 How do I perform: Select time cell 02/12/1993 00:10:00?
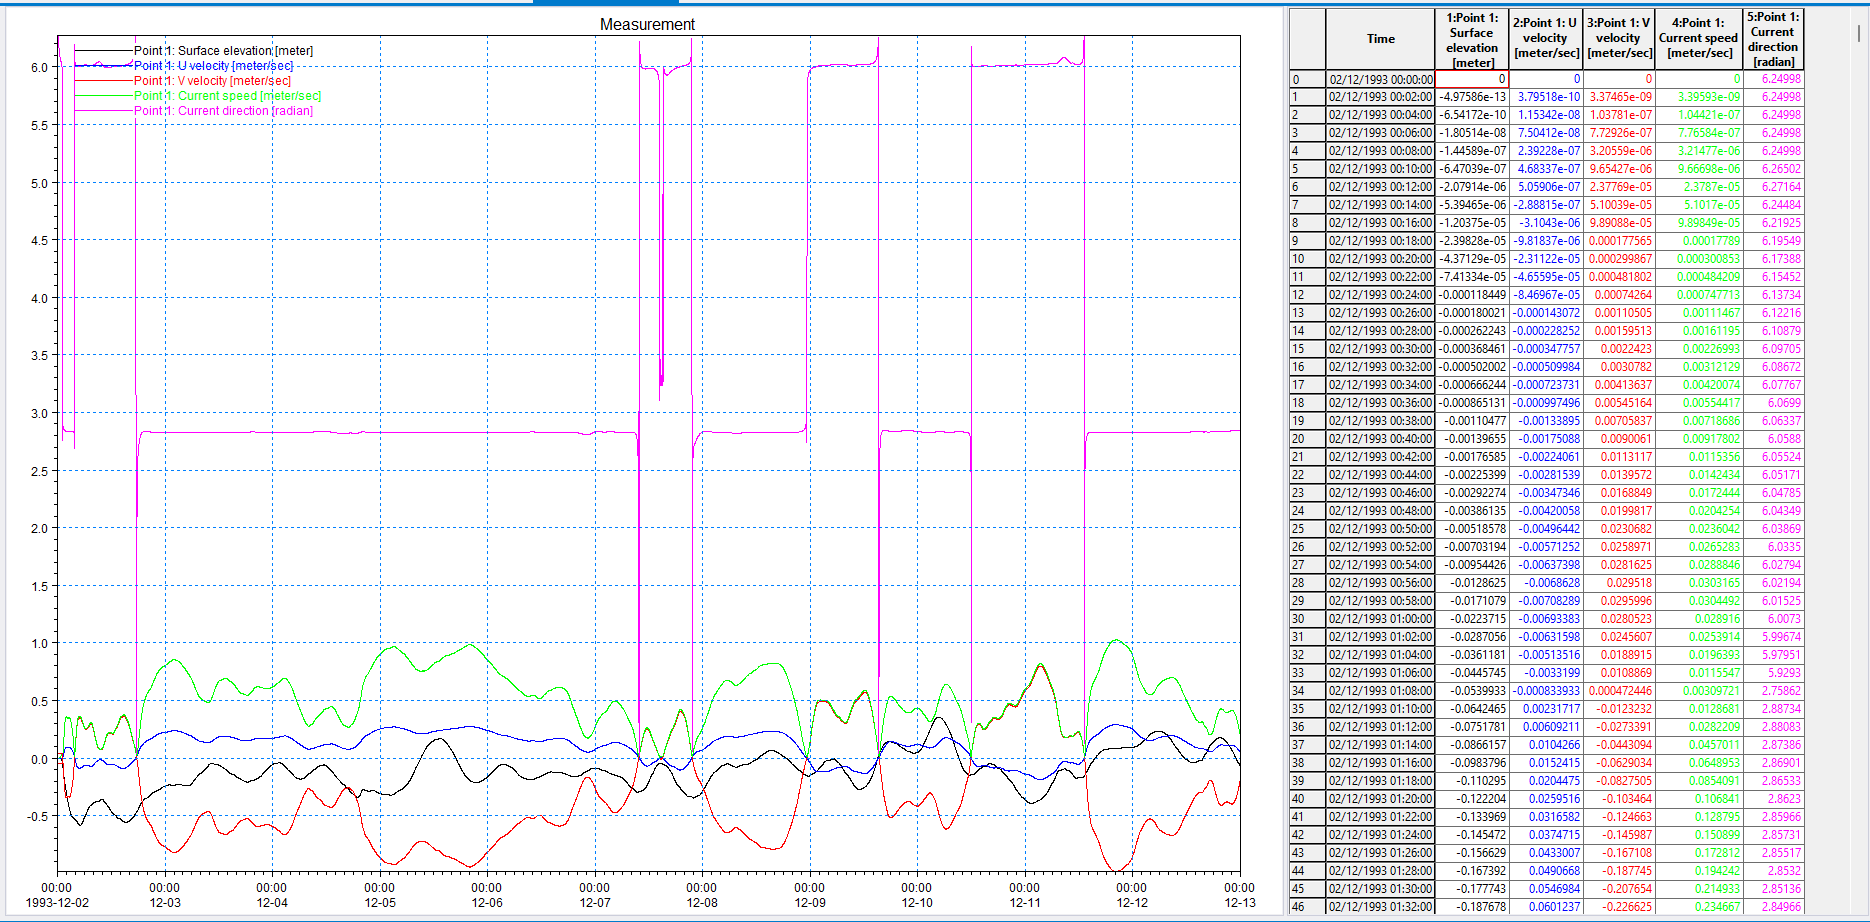click(1380, 169)
